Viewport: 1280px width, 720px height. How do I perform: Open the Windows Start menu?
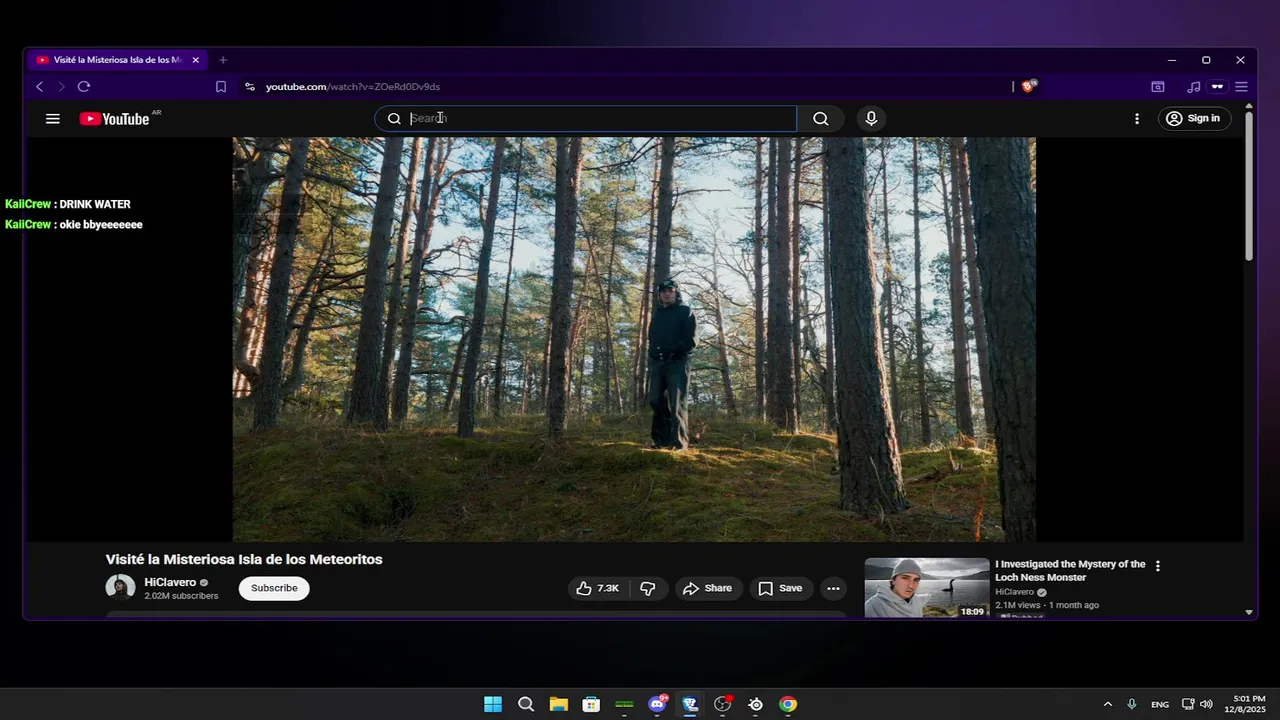click(x=493, y=704)
